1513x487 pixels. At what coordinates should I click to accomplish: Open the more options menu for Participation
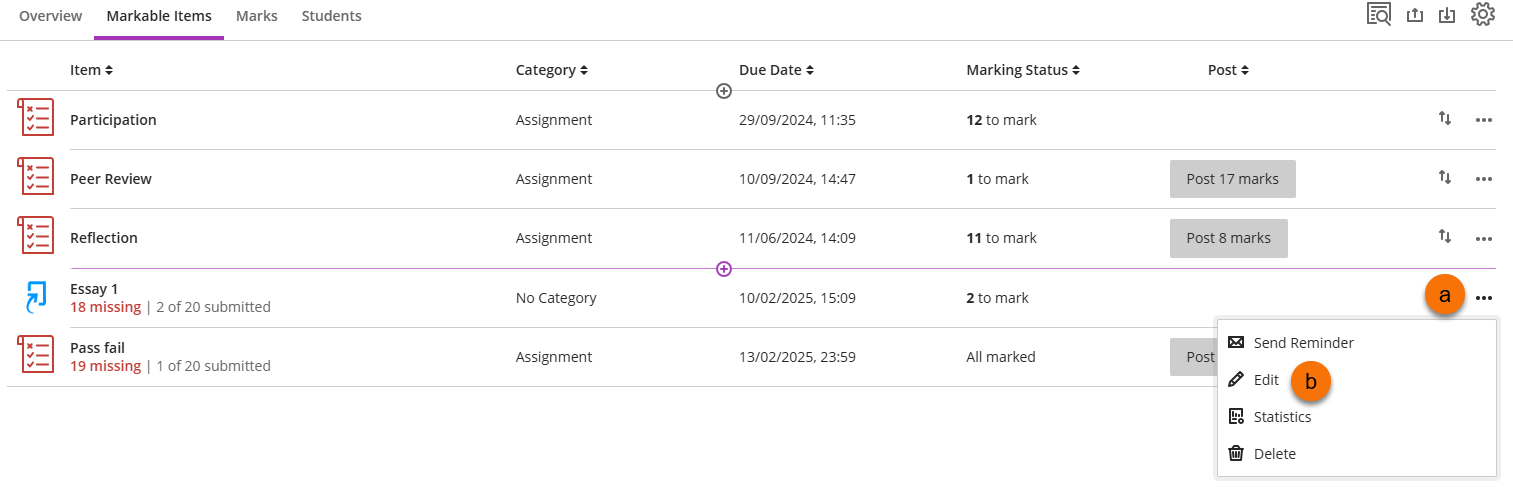pyautogui.click(x=1484, y=120)
